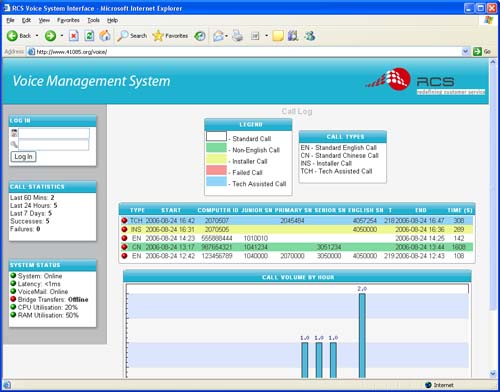Click the tallest 2.0 bar in chart

click(362, 335)
